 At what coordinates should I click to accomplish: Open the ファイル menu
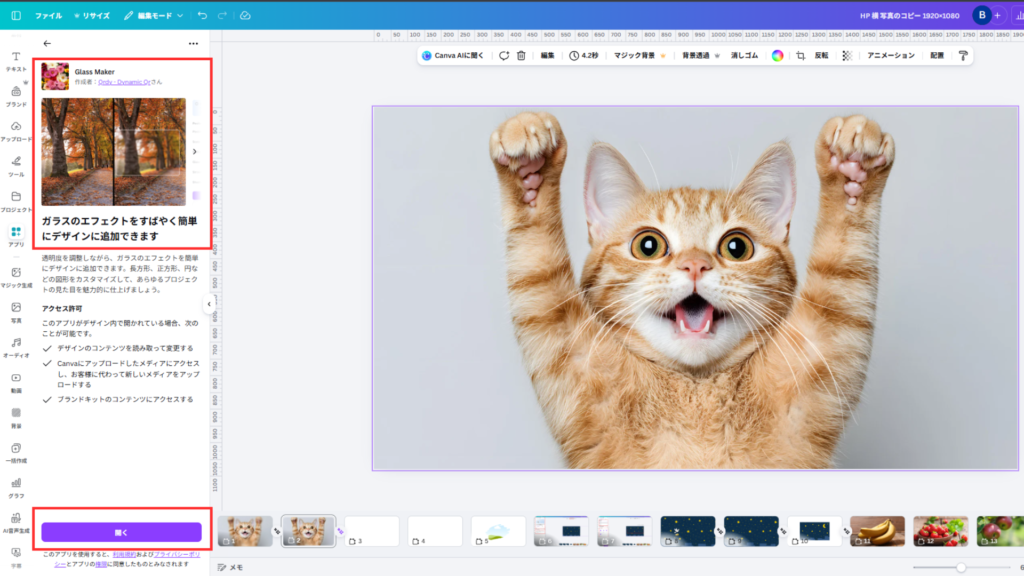(x=48, y=16)
